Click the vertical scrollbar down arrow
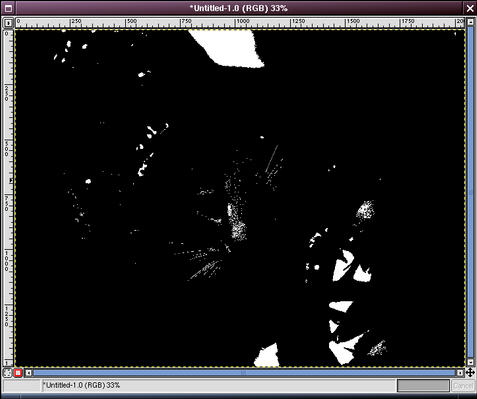The image size is (477, 399). pos(470,362)
